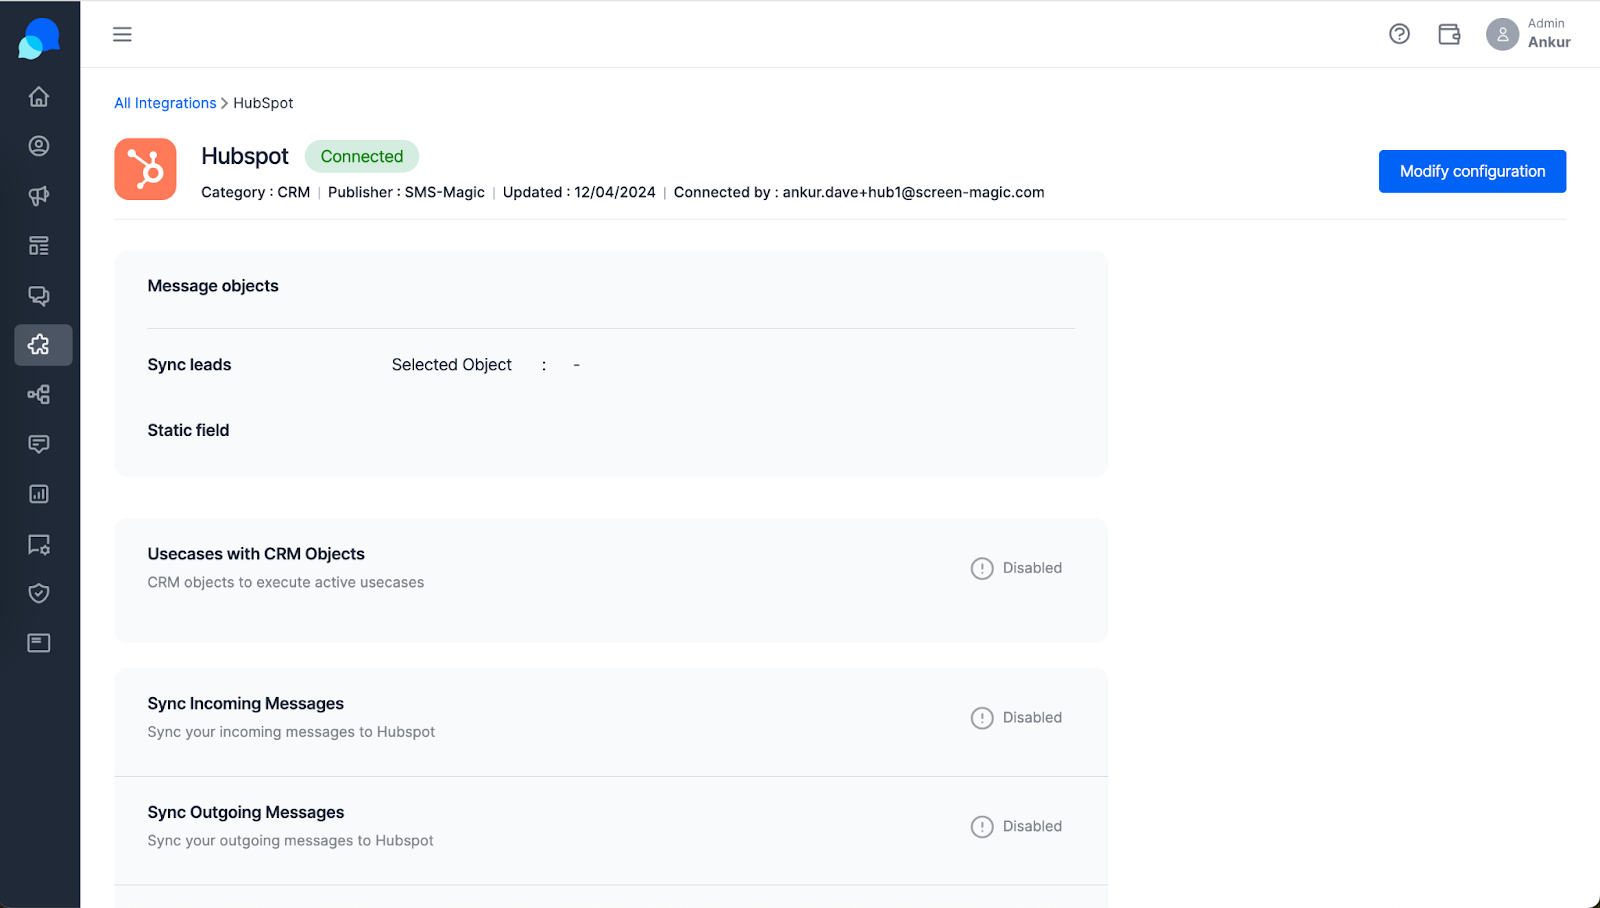Toggle the hamburger menu to collapse sidebar

(122, 34)
